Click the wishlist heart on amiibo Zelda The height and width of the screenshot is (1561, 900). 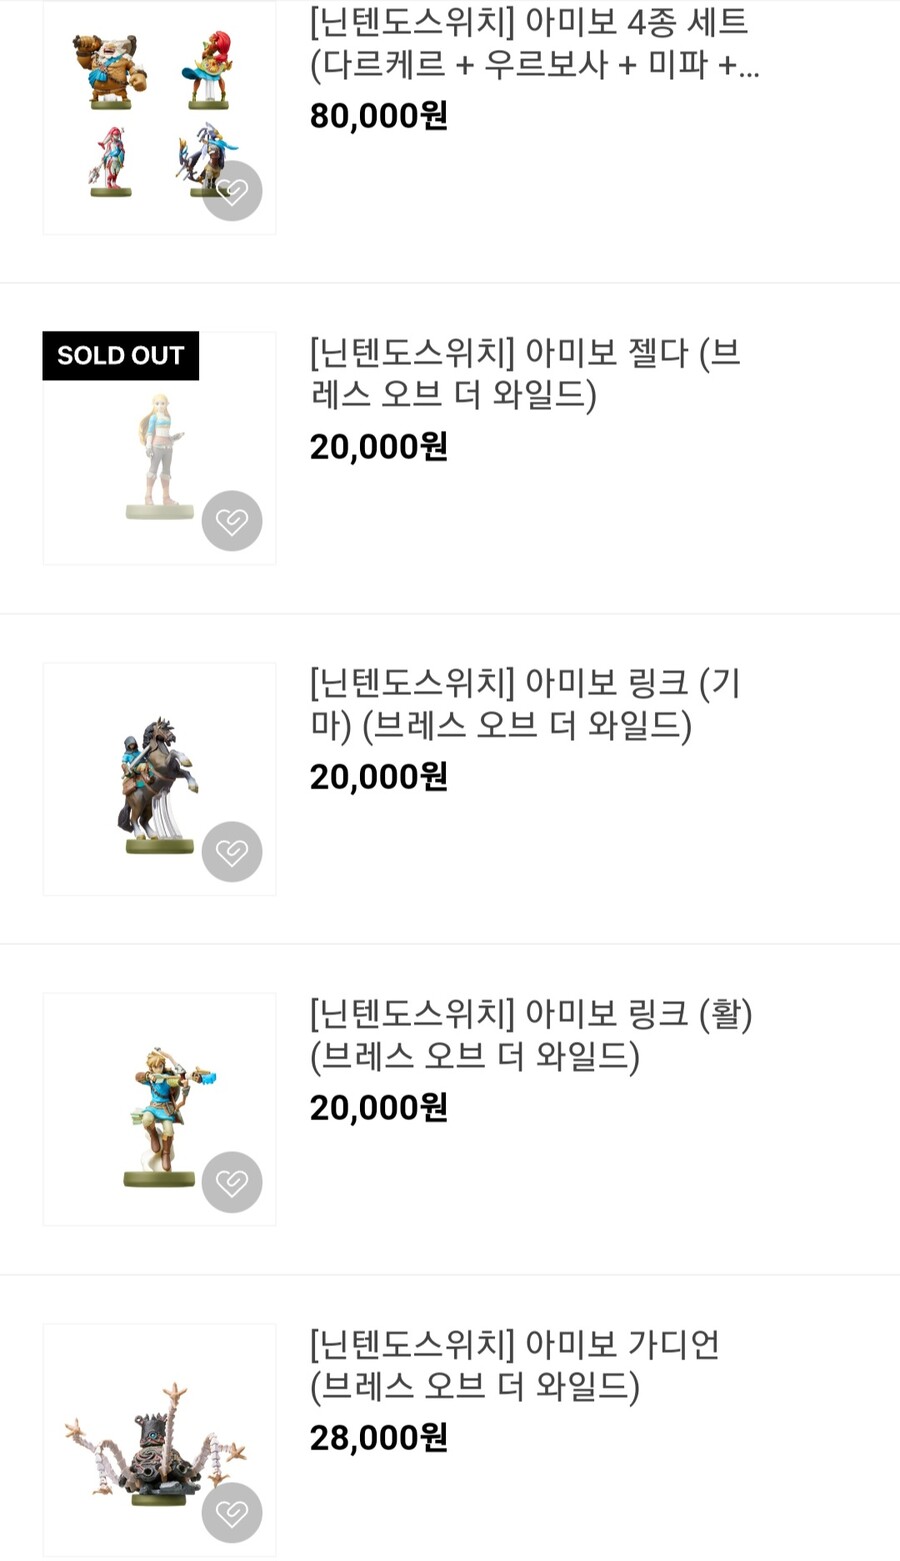coord(232,520)
